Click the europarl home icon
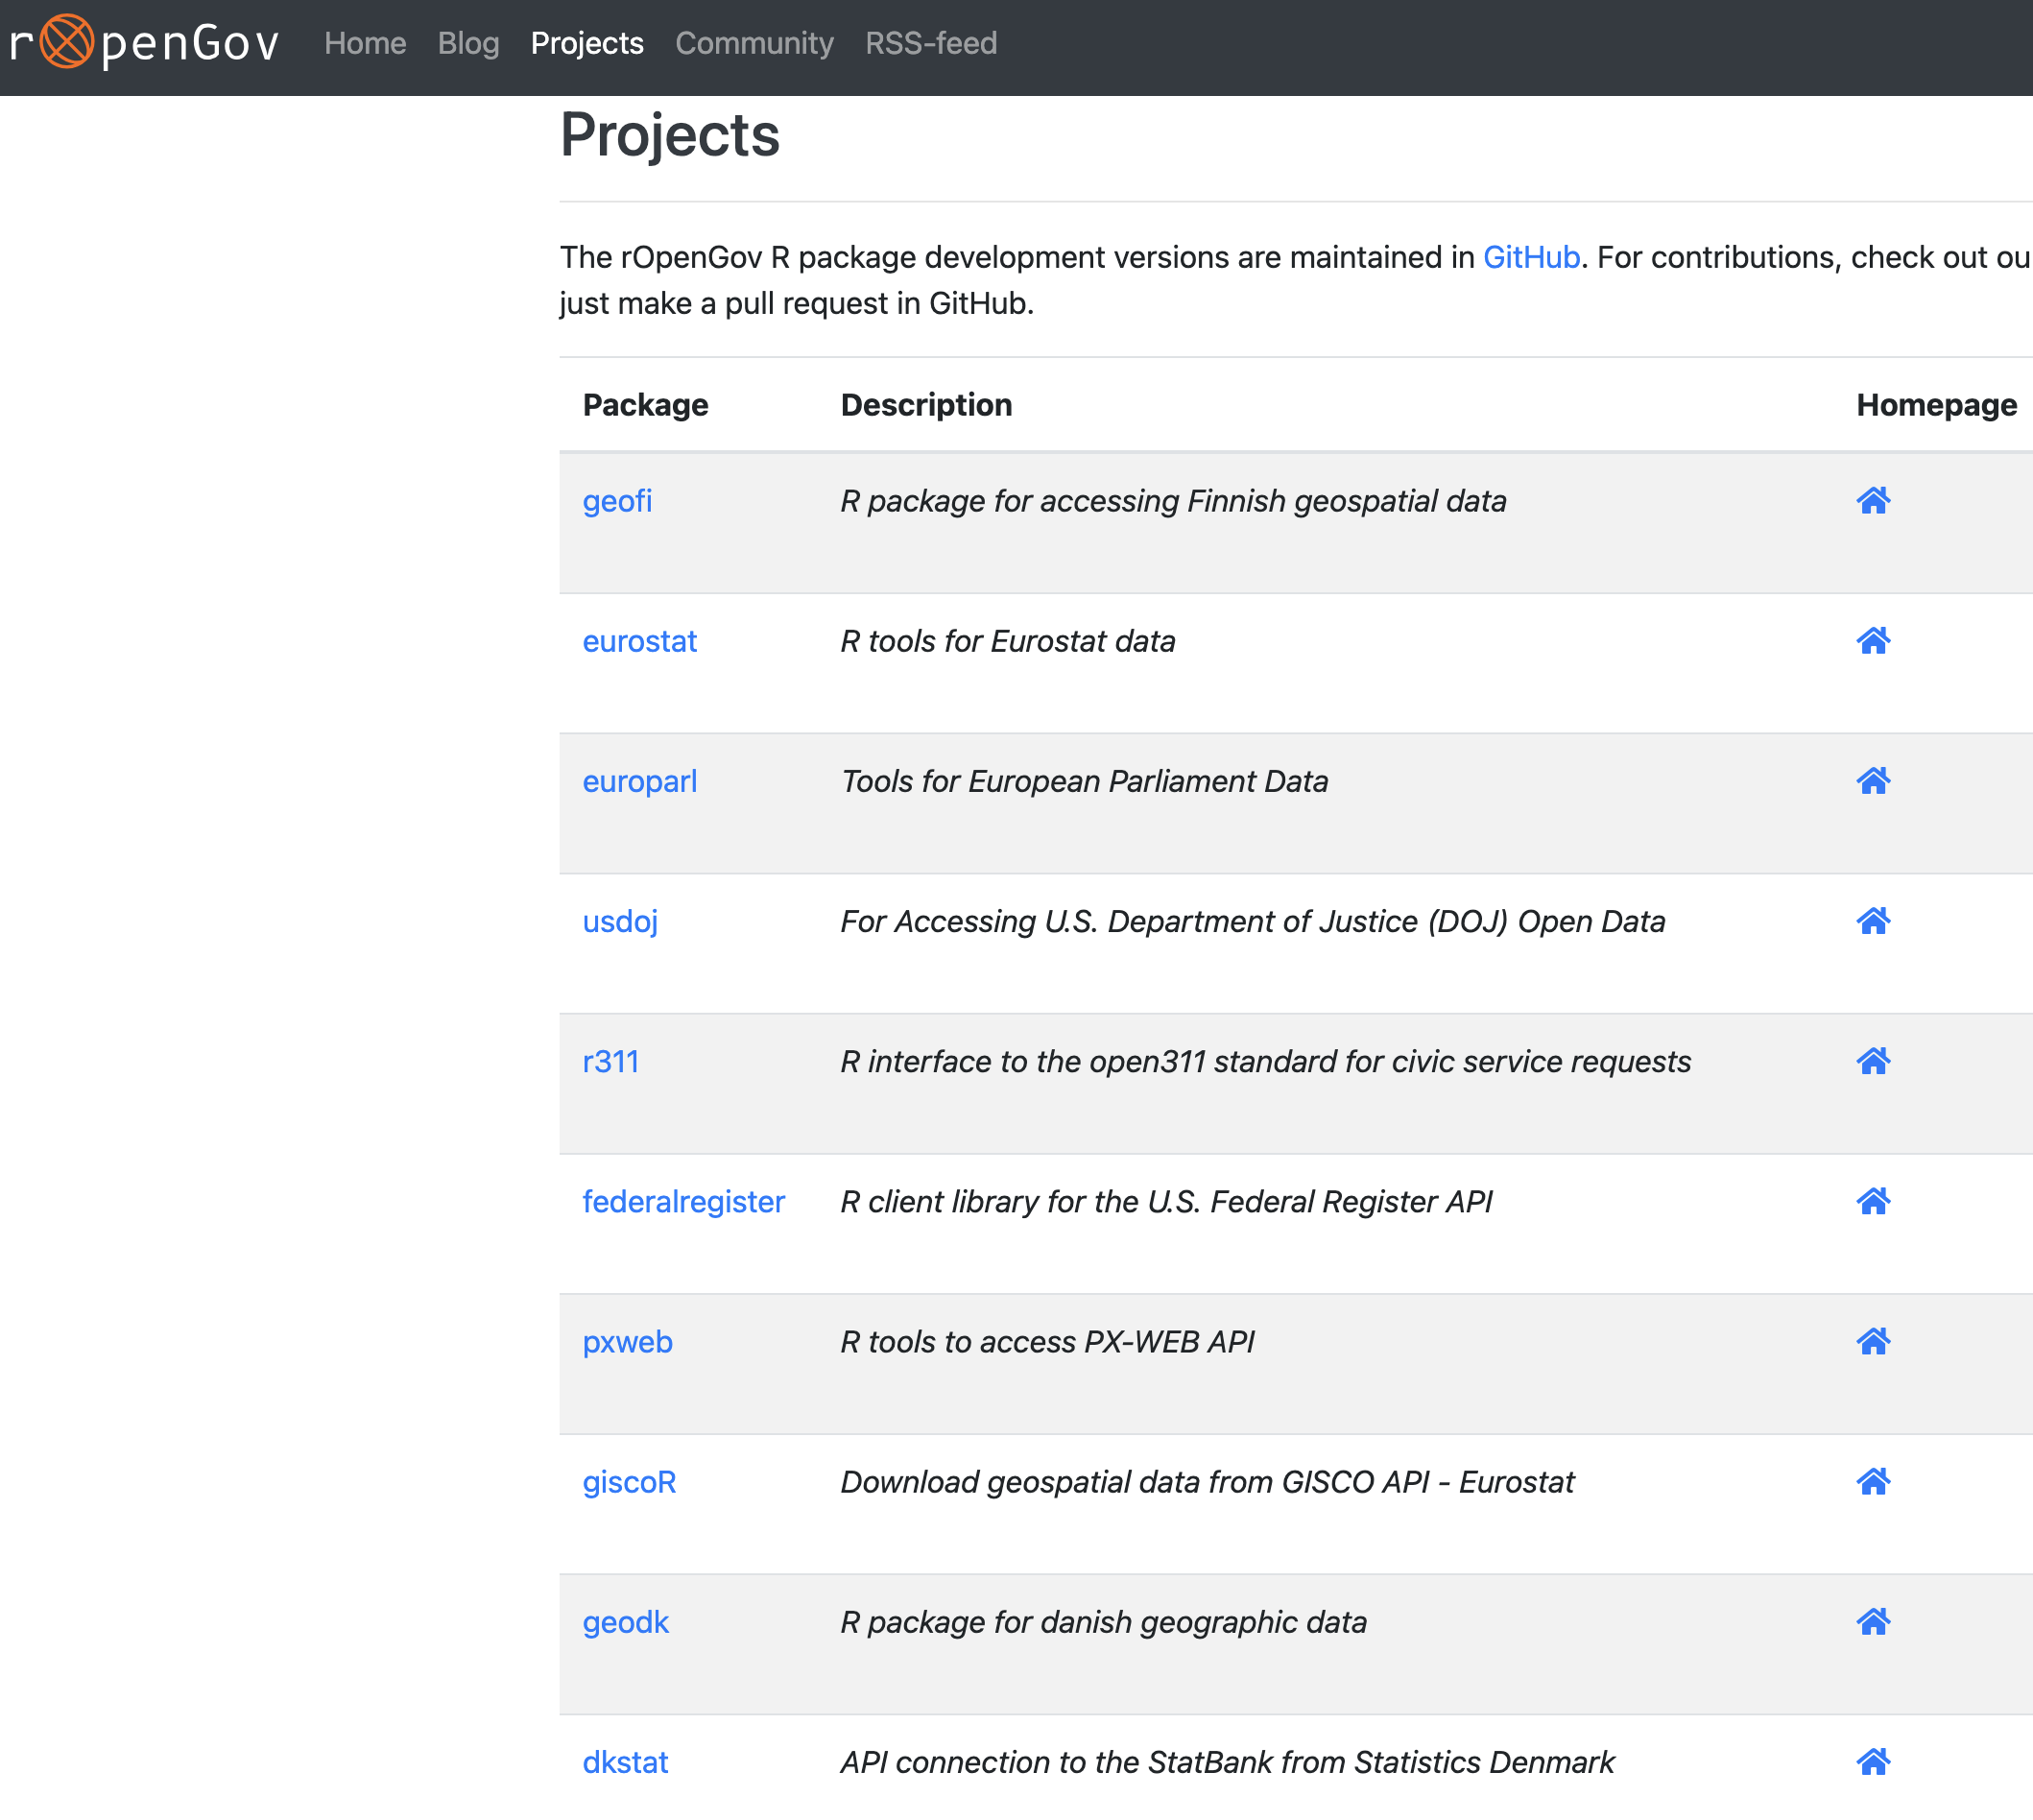This screenshot has height=1820, width=2033. pyautogui.click(x=1872, y=780)
